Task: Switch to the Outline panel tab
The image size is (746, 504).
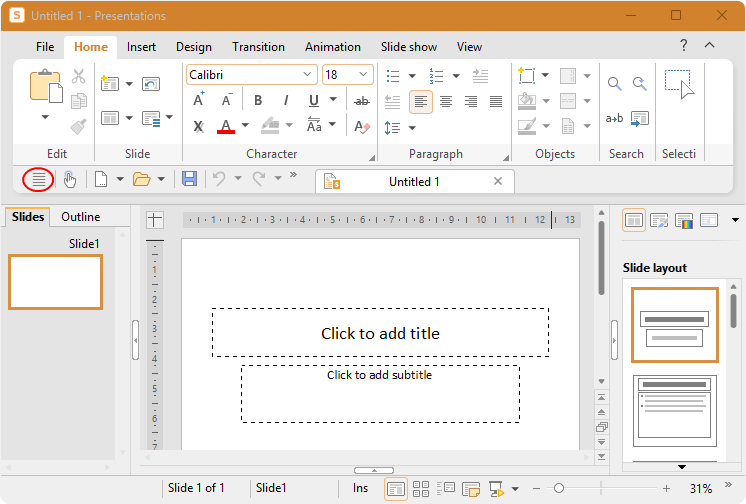Action: (80, 217)
